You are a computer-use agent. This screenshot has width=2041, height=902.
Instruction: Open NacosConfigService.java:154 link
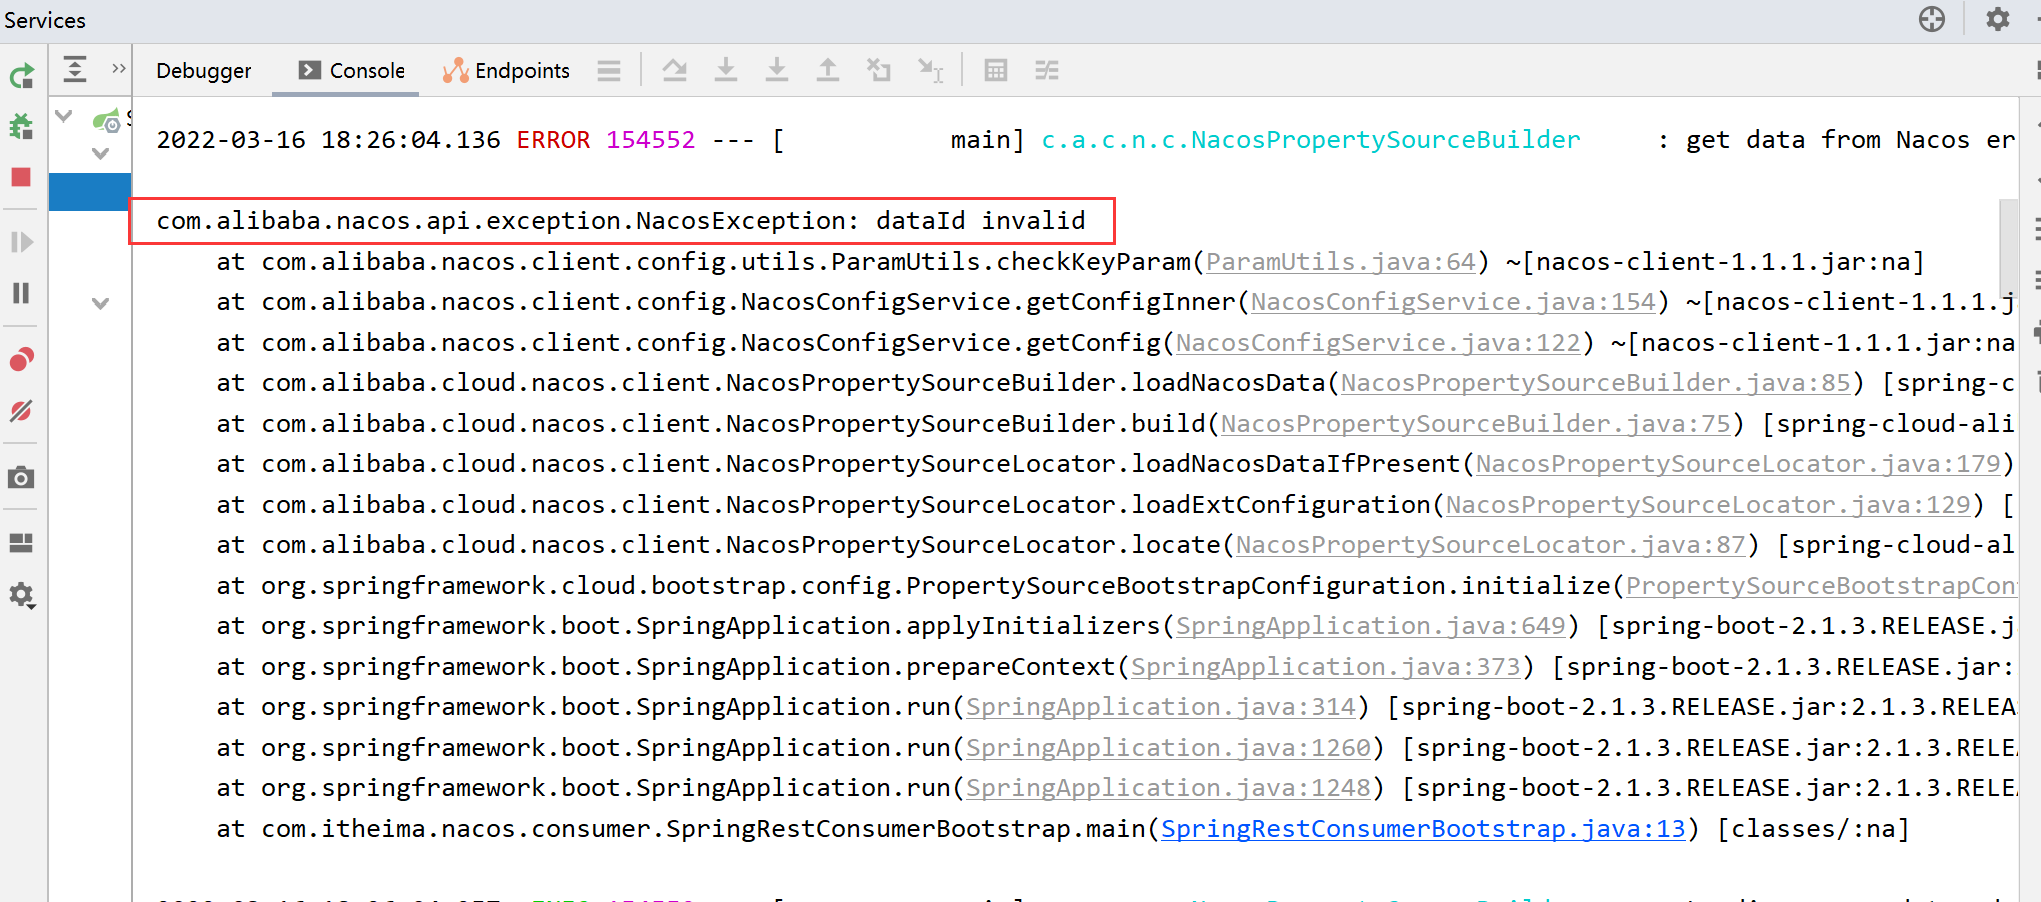click(x=1454, y=302)
